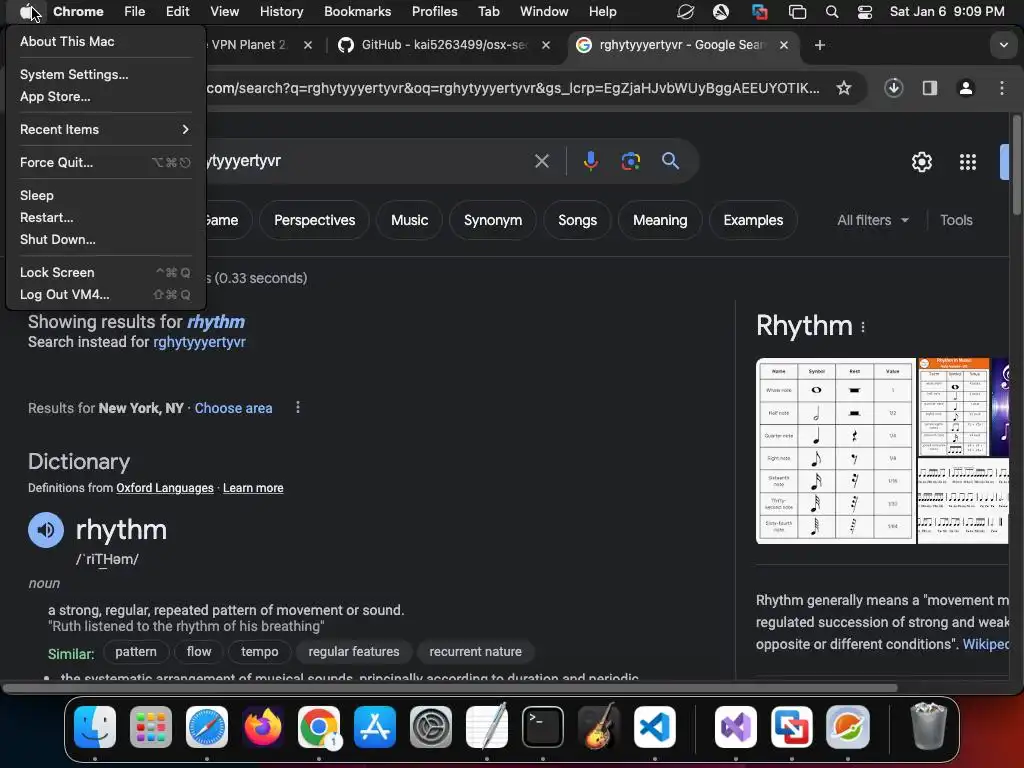This screenshot has height=768, width=1024.
Task: Open Chrome profile avatar
Action: tap(966, 88)
